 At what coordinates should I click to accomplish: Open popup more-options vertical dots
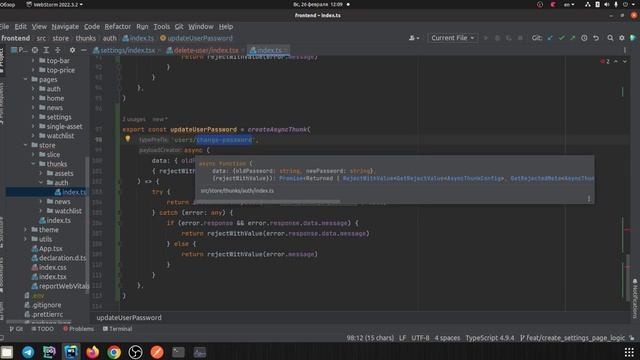(x=589, y=198)
